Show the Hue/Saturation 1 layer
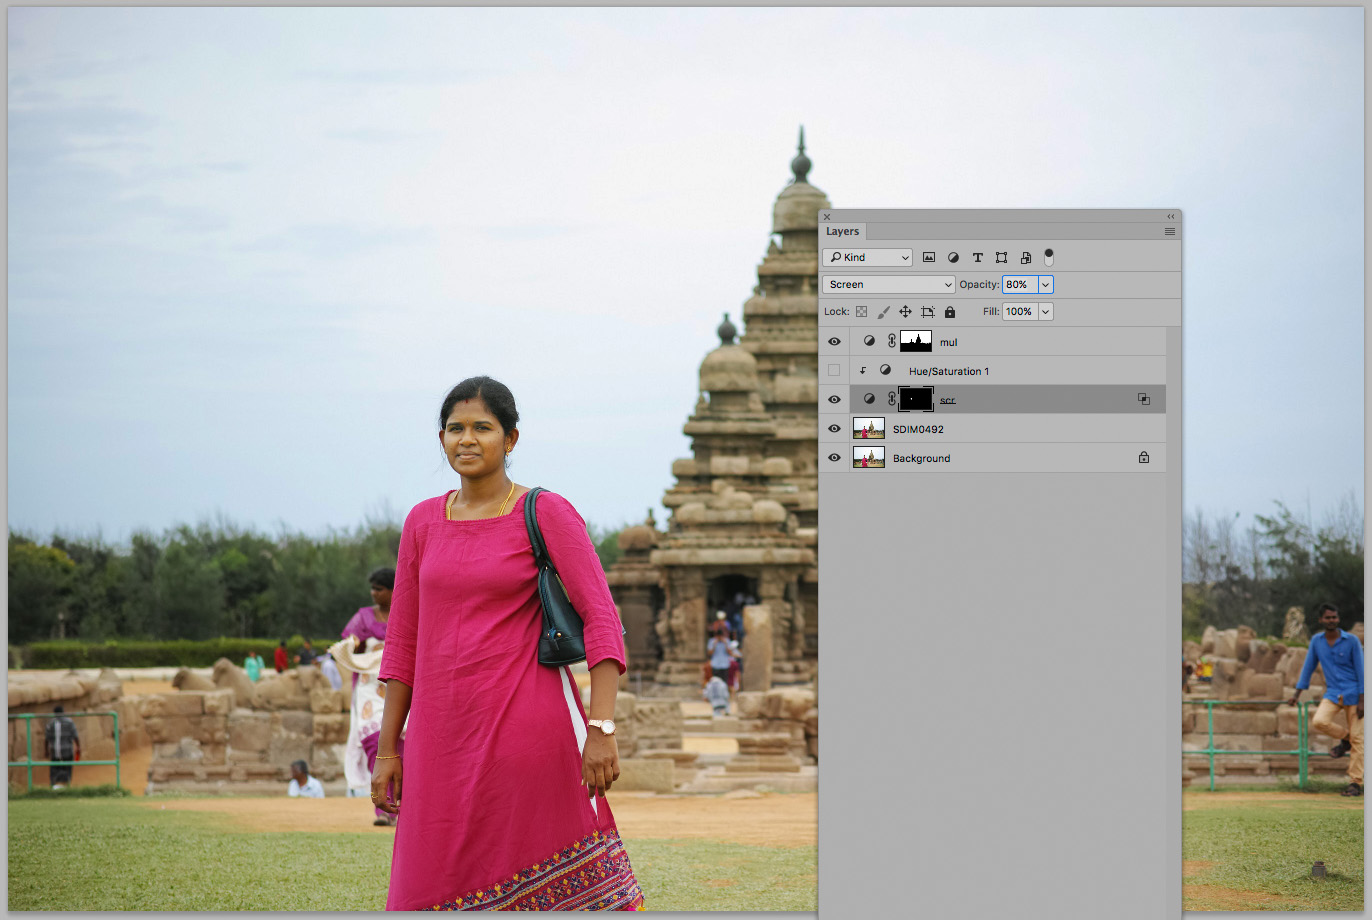 click(x=834, y=370)
